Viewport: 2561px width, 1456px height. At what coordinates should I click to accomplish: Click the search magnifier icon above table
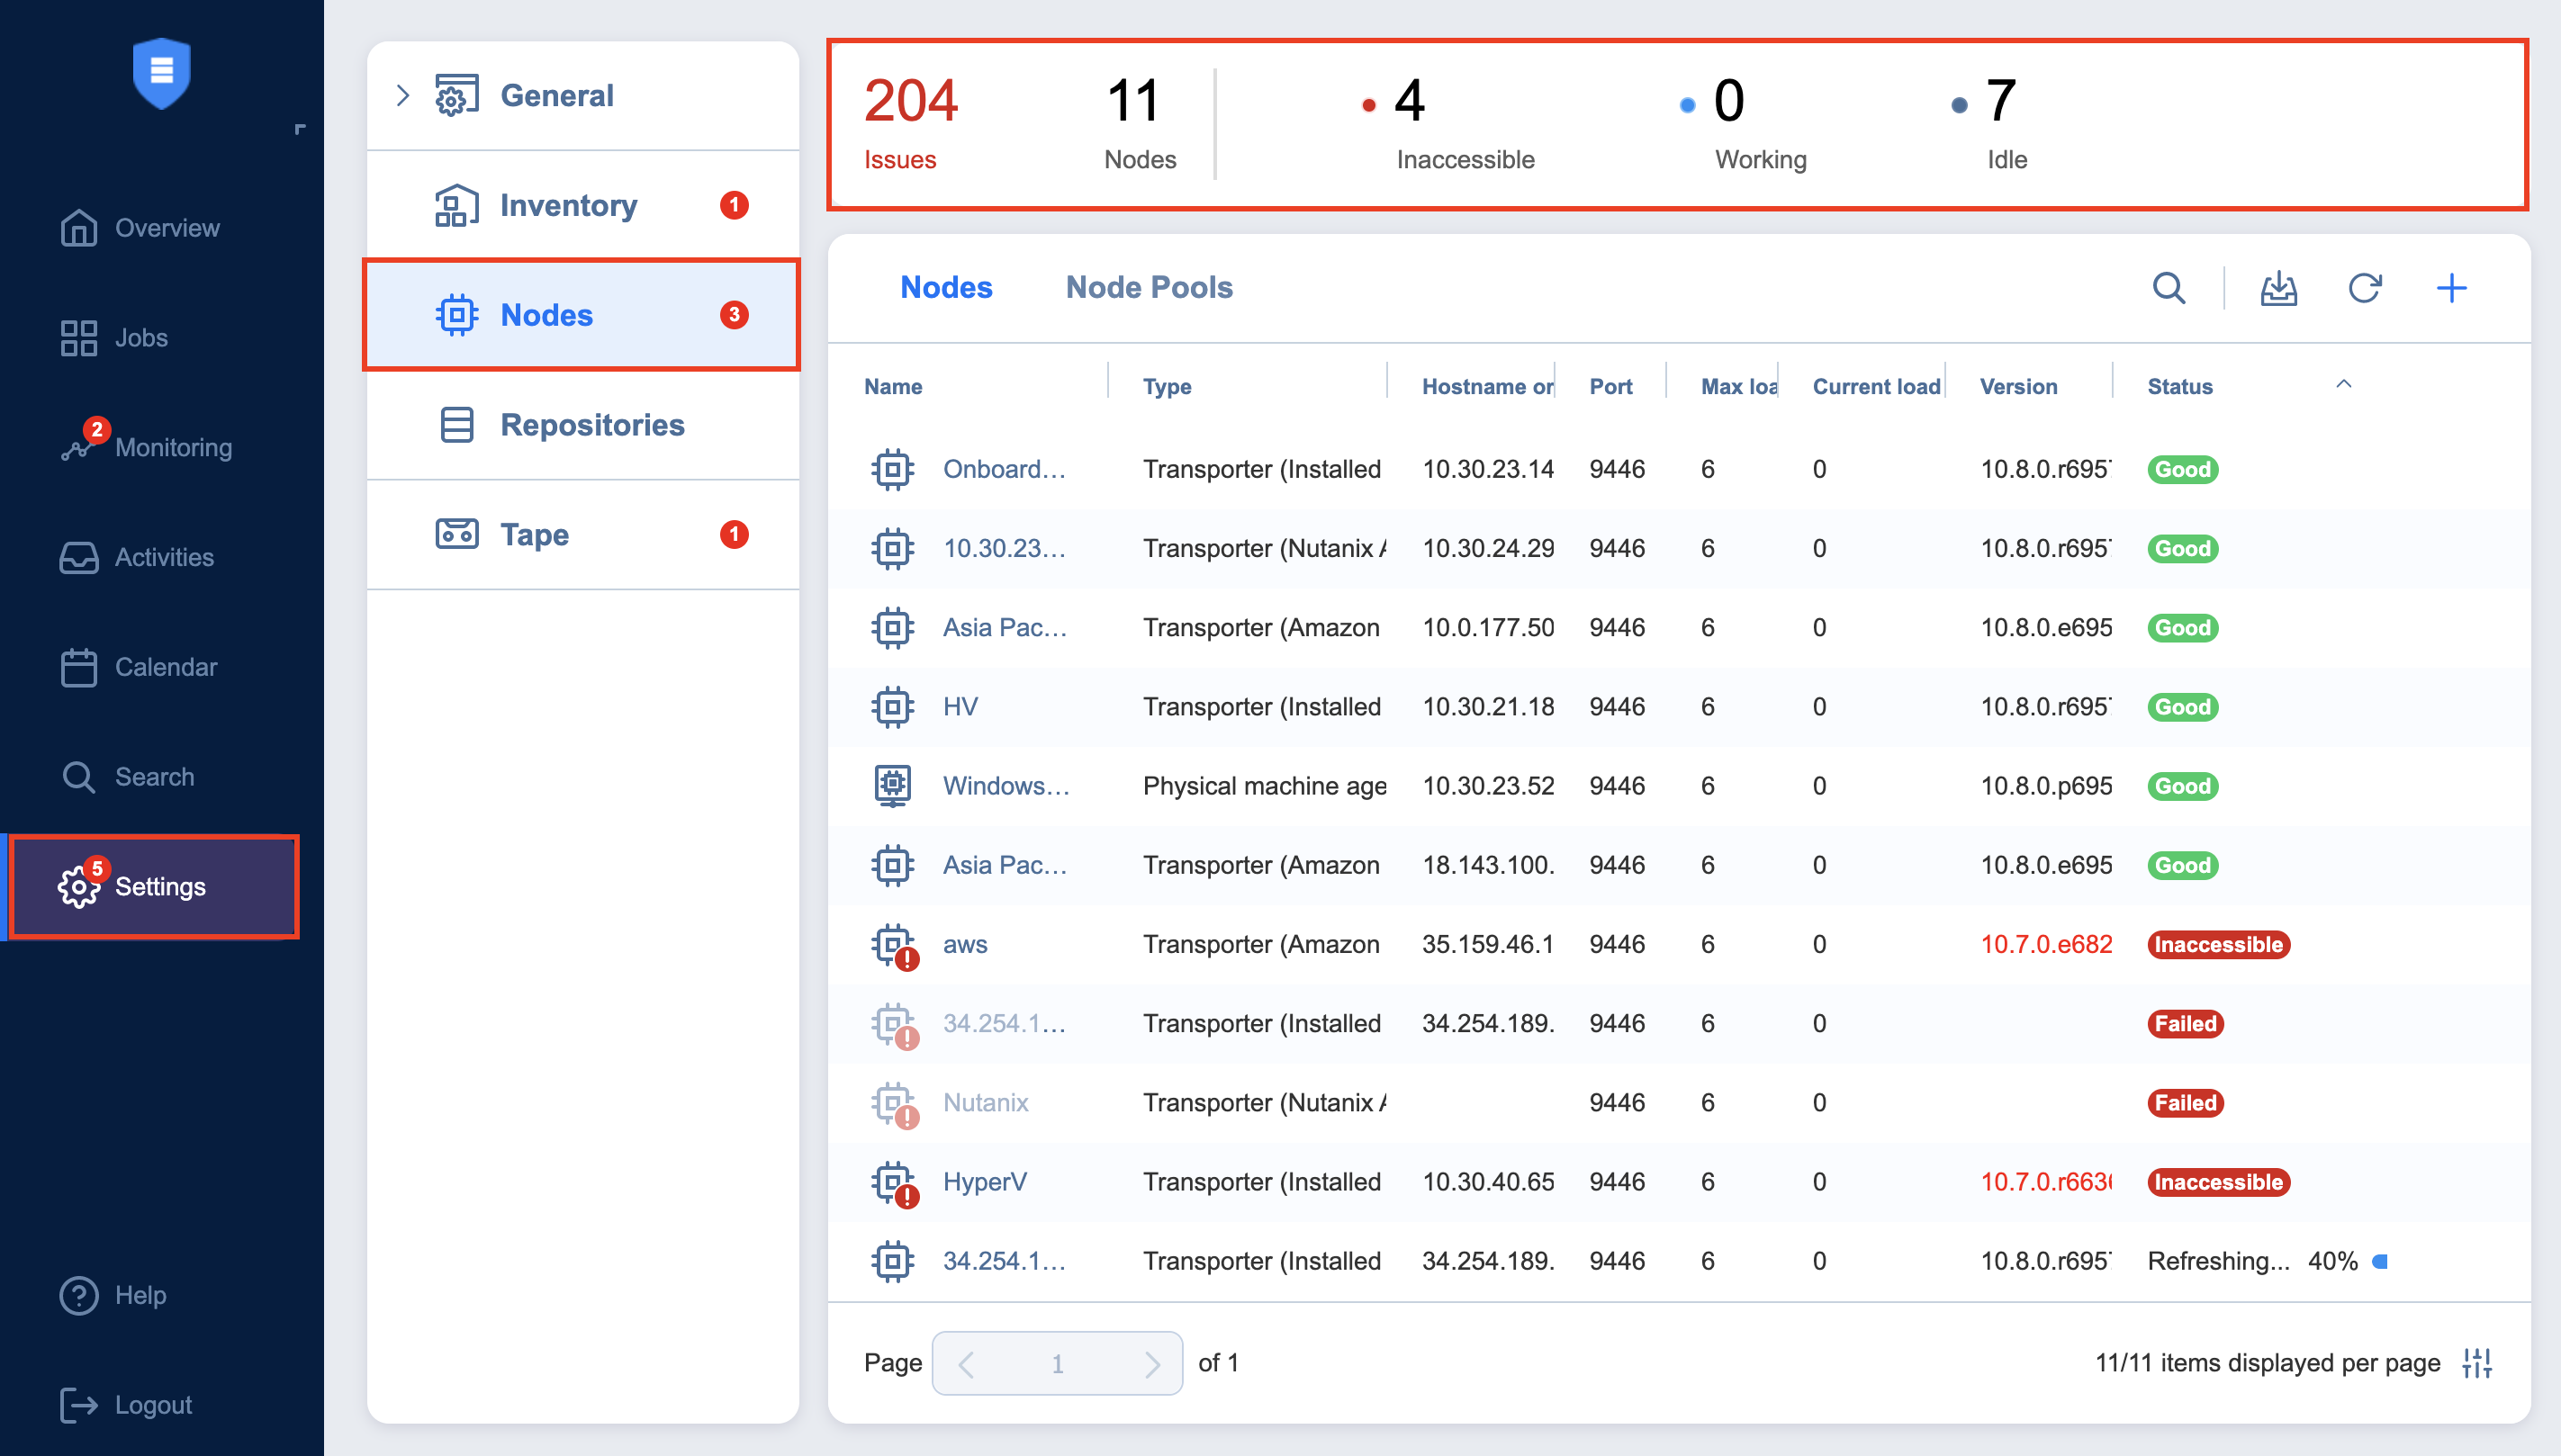[x=2168, y=288]
